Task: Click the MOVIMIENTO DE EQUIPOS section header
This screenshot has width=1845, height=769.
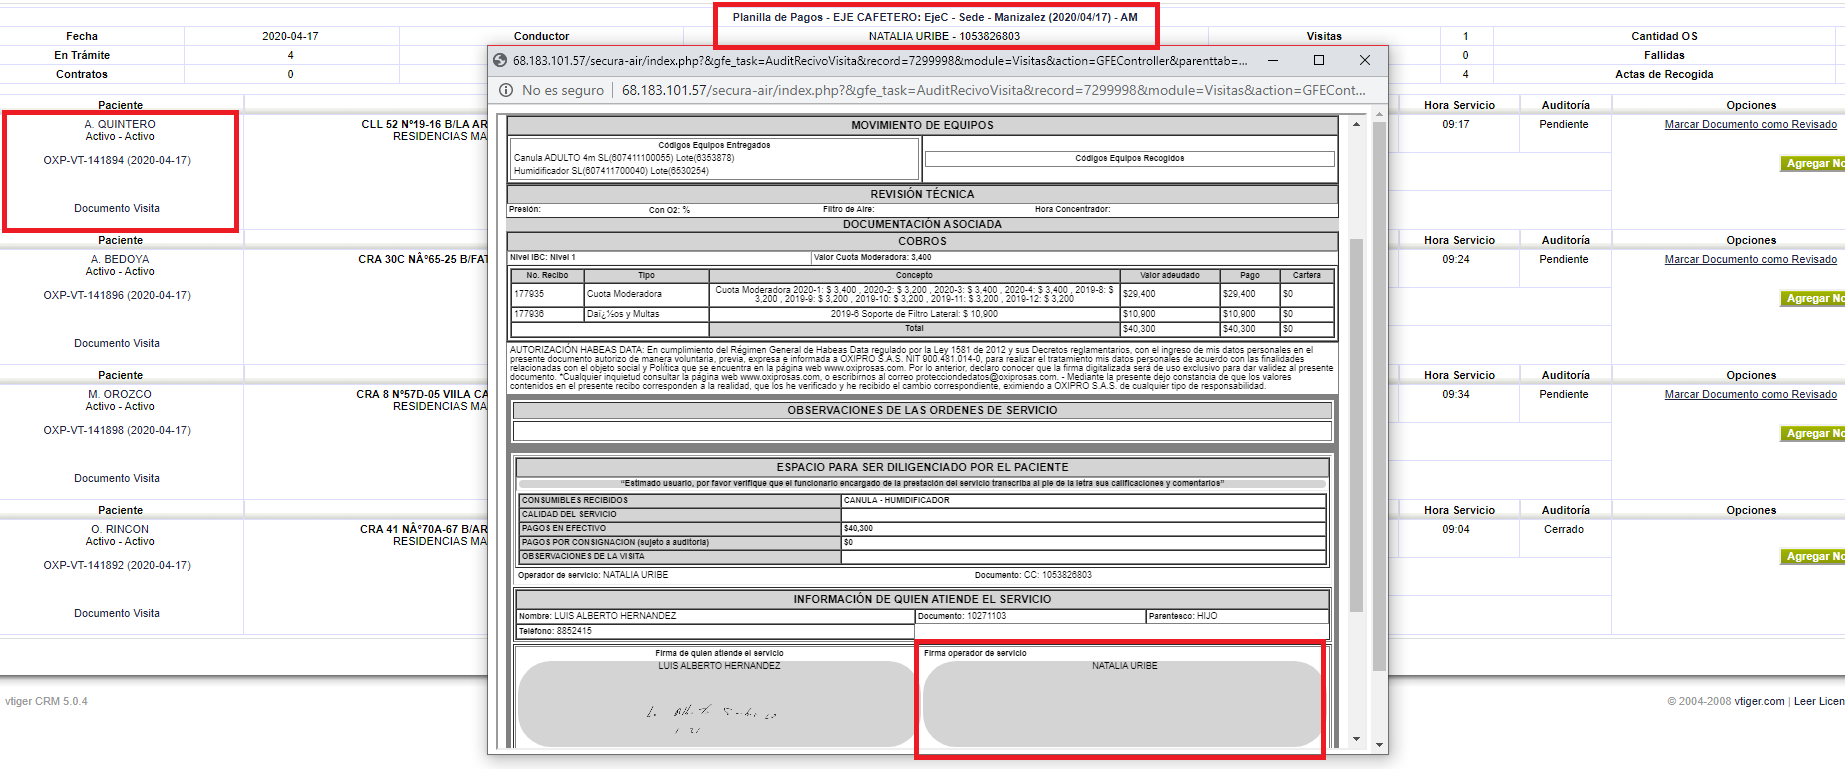Action: click(x=922, y=125)
